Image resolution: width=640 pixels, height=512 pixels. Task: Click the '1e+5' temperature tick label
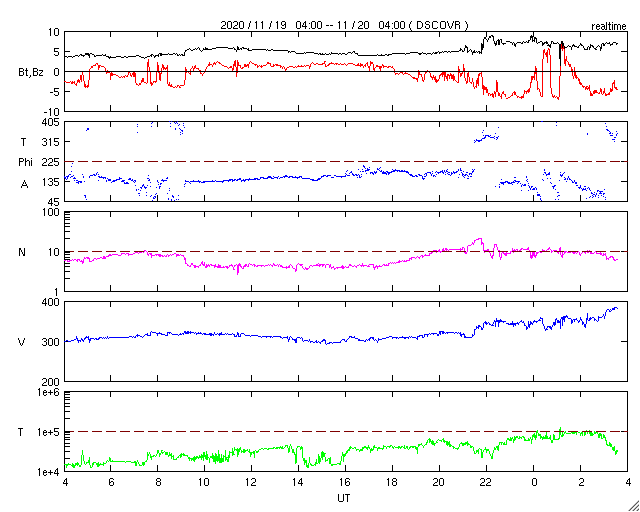tap(49, 432)
